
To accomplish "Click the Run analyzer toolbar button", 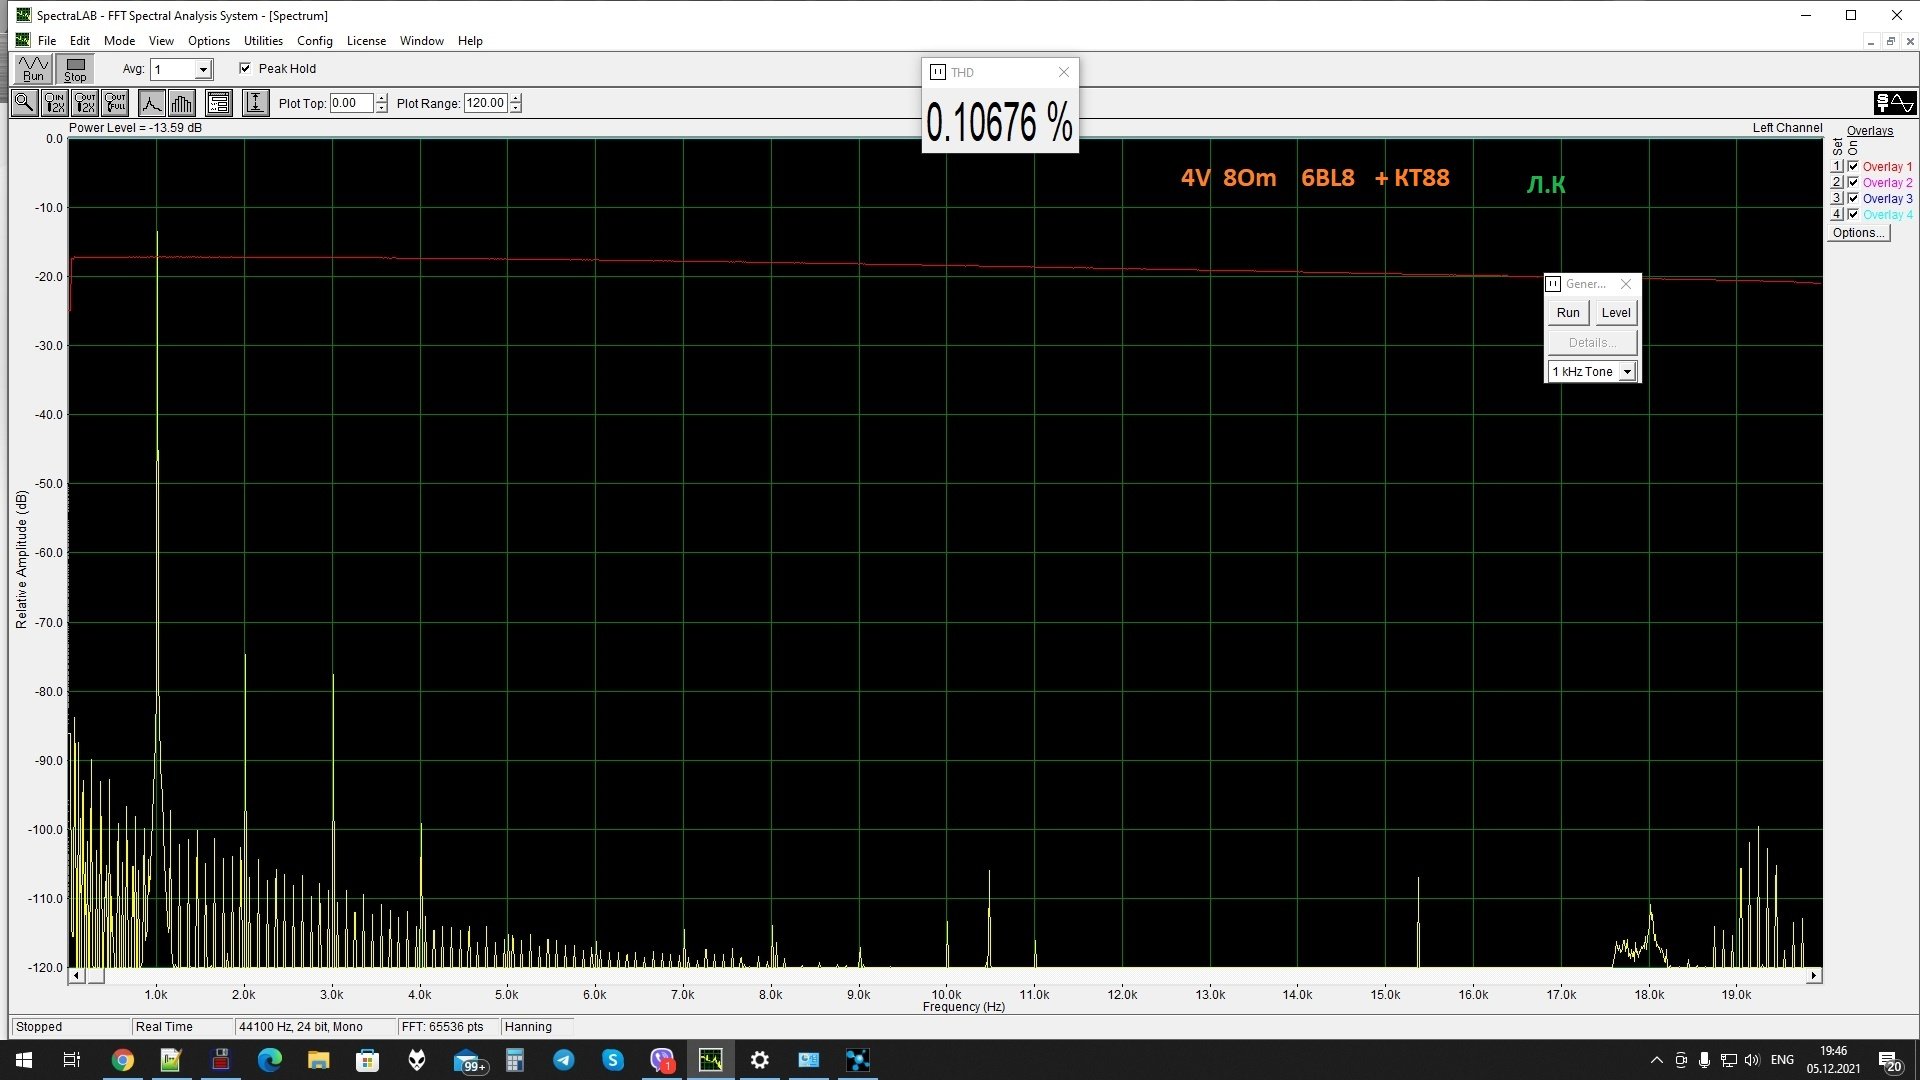I will [x=33, y=69].
